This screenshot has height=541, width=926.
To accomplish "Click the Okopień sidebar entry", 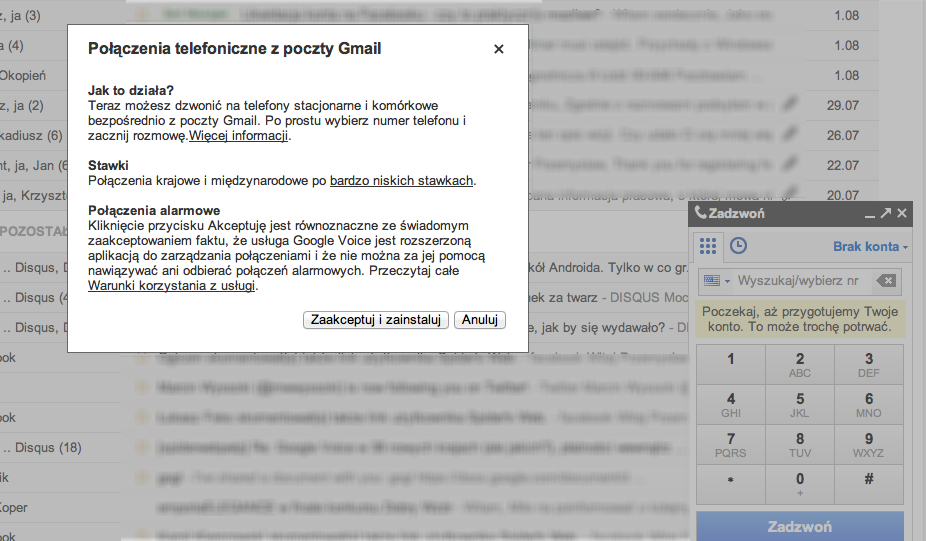I will [24, 76].
